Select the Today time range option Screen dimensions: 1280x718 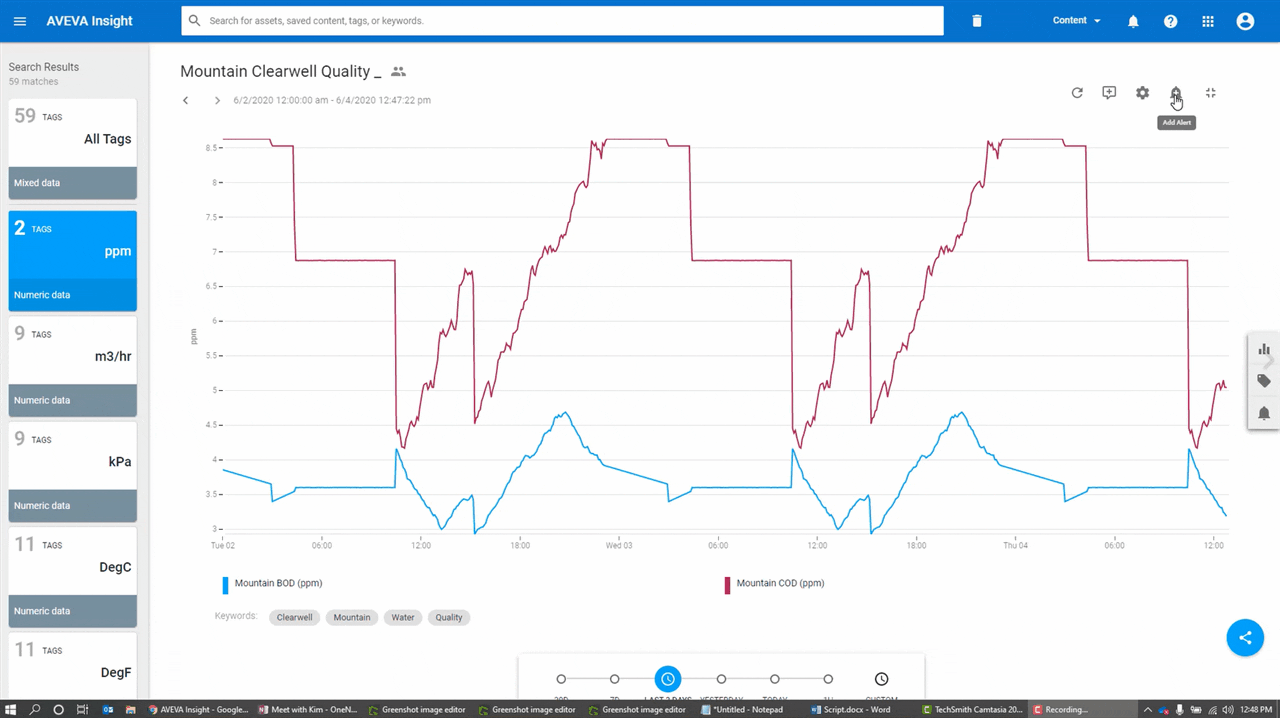pyautogui.click(x=774, y=679)
